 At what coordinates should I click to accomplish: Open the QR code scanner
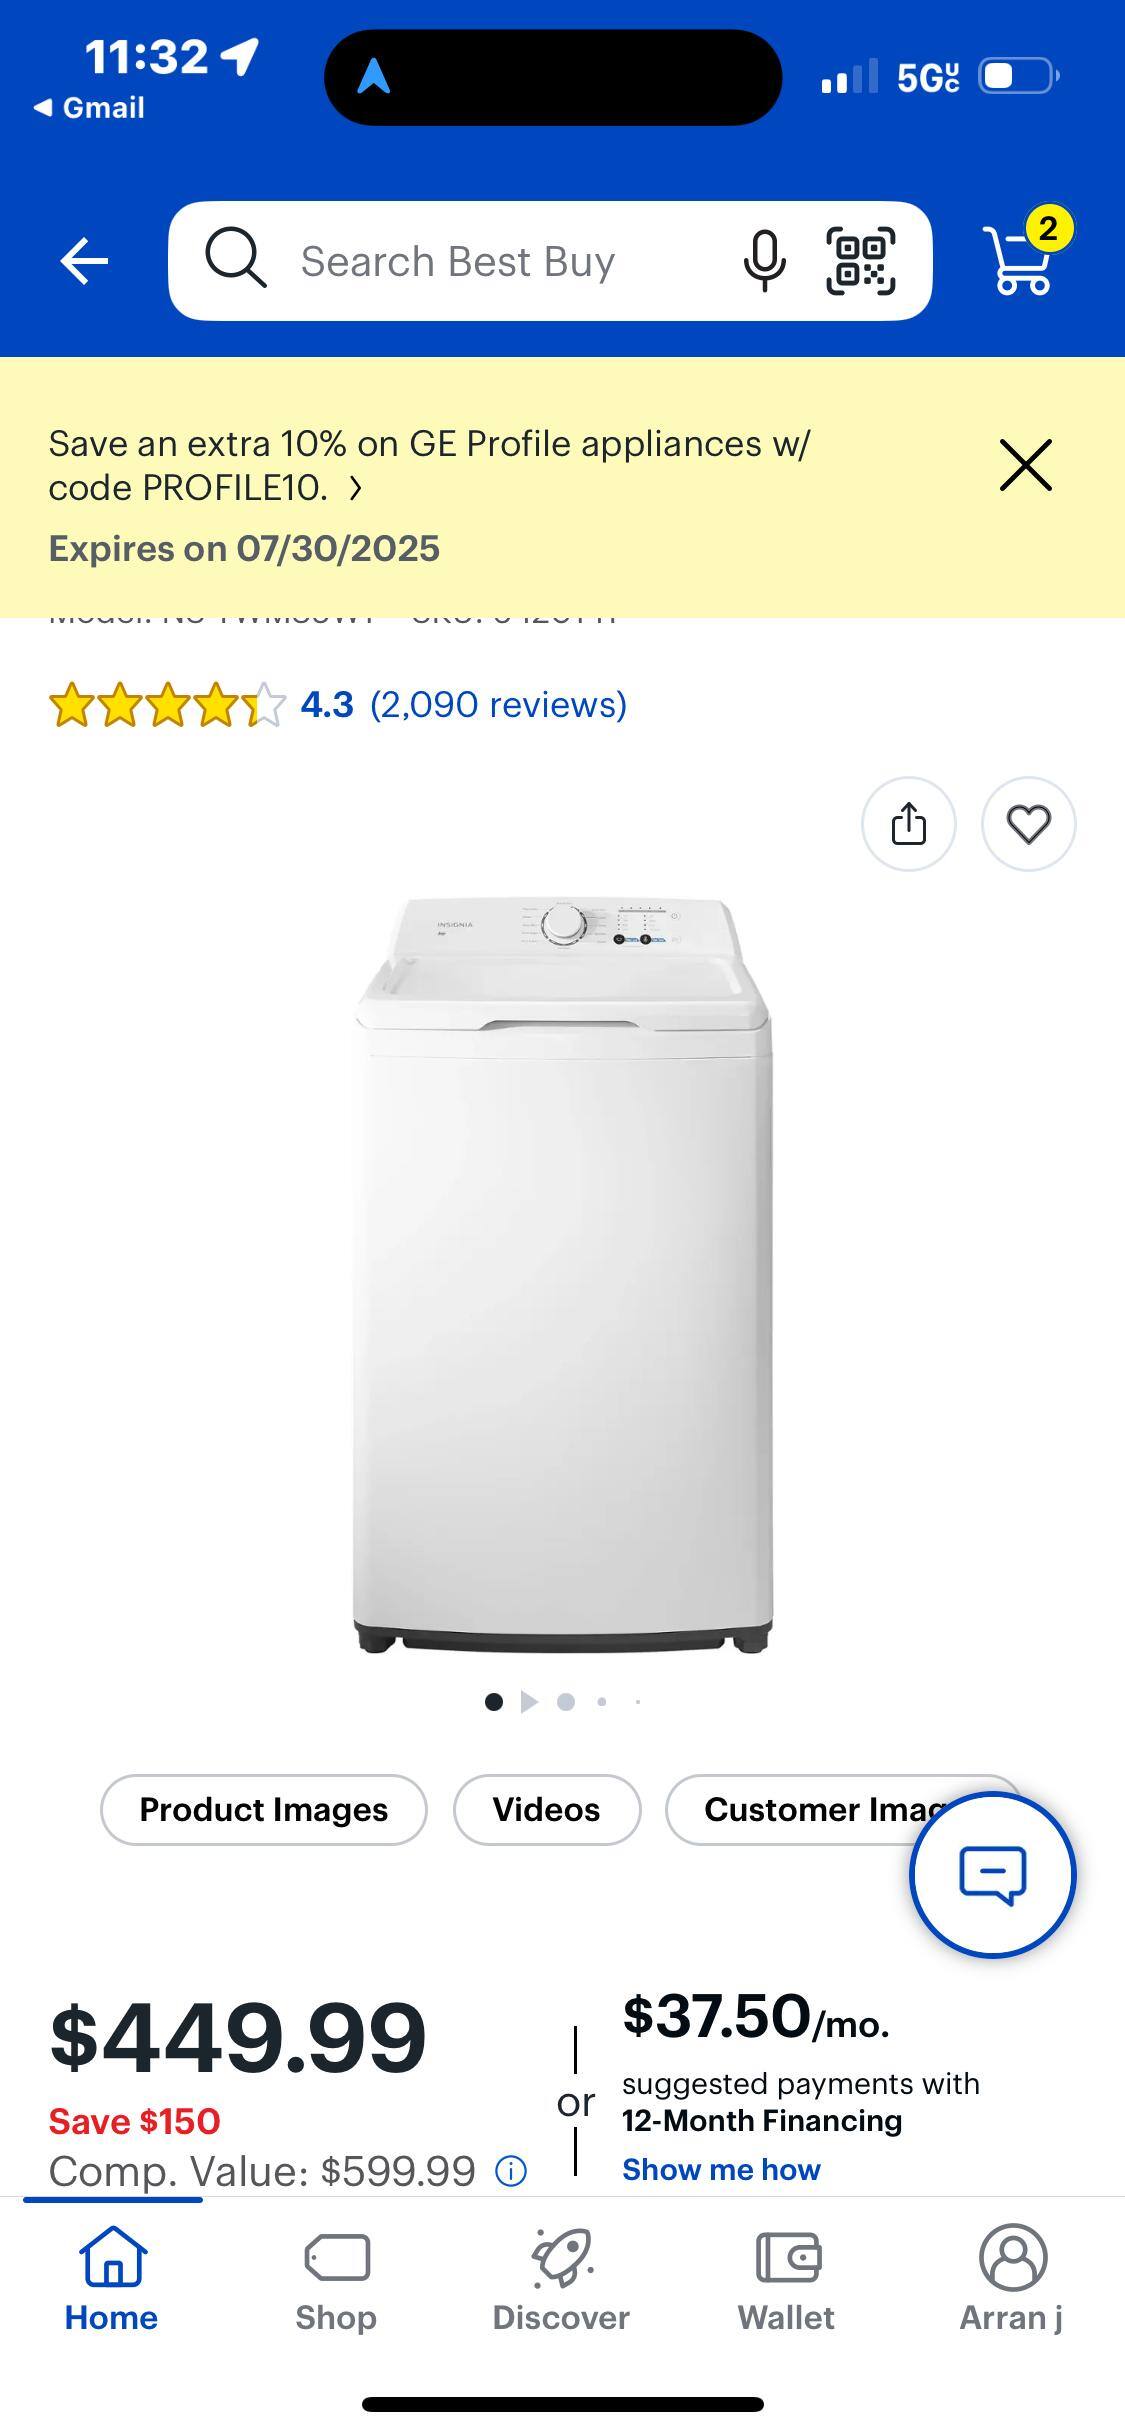click(x=861, y=261)
